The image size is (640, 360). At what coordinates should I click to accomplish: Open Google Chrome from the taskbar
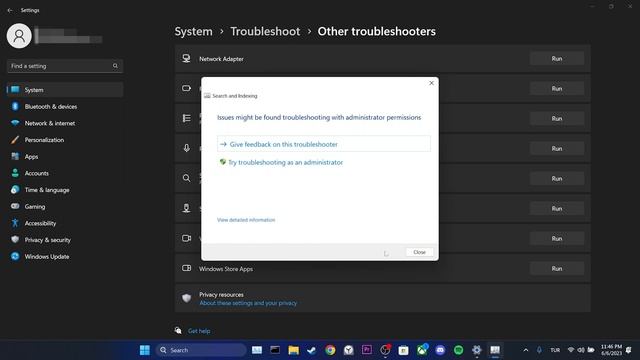pos(330,350)
